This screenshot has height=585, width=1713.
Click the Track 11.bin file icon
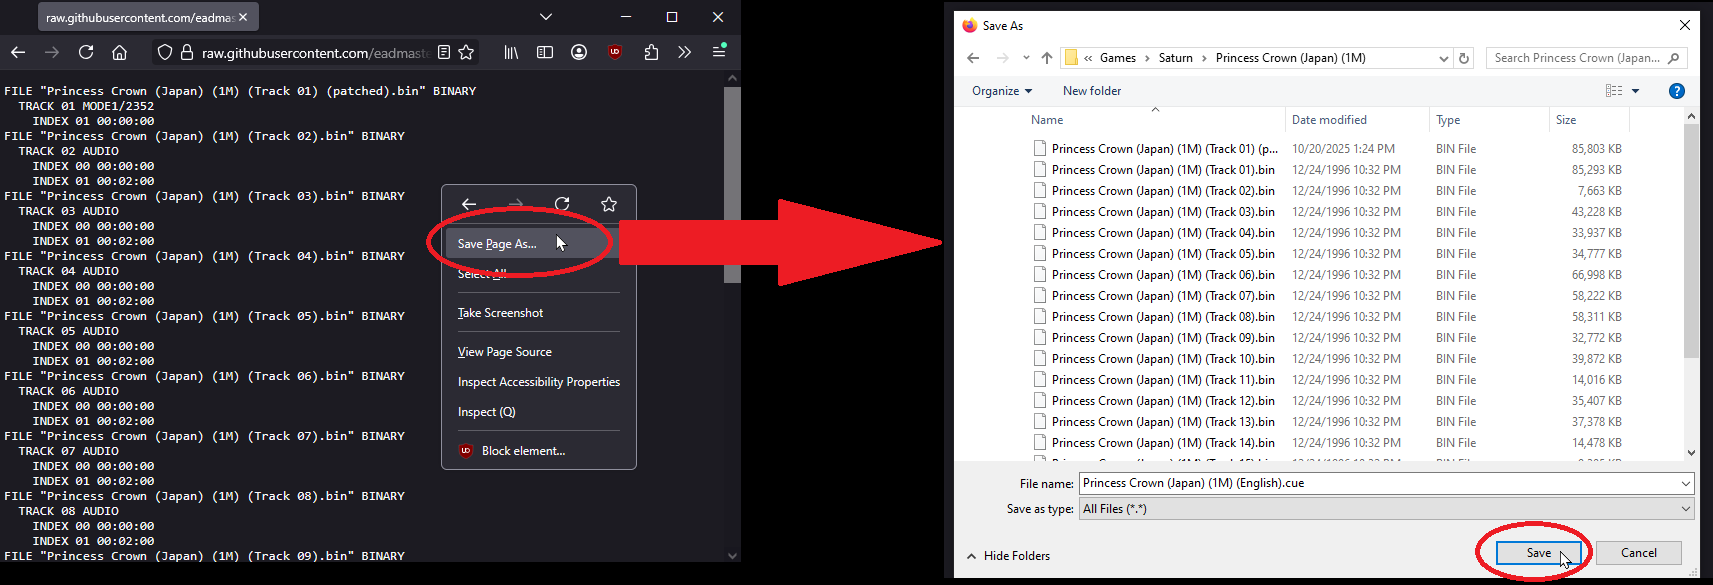(x=1040, y=380)
